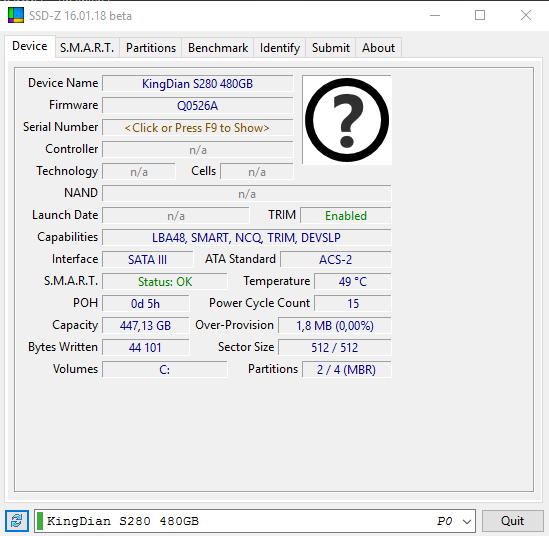Click the Status: OK S.M.A.R.T. value

click(x=165, y=282)
